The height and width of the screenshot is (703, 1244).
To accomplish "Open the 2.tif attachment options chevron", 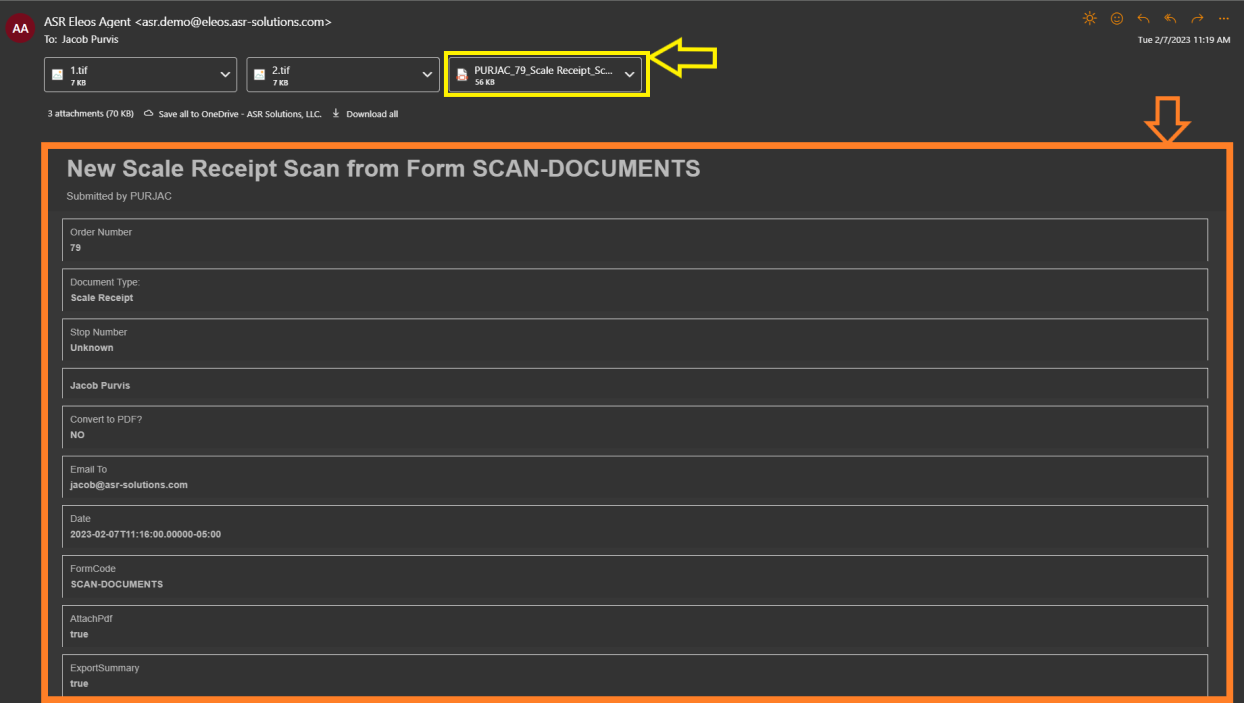I will point(427,74).
